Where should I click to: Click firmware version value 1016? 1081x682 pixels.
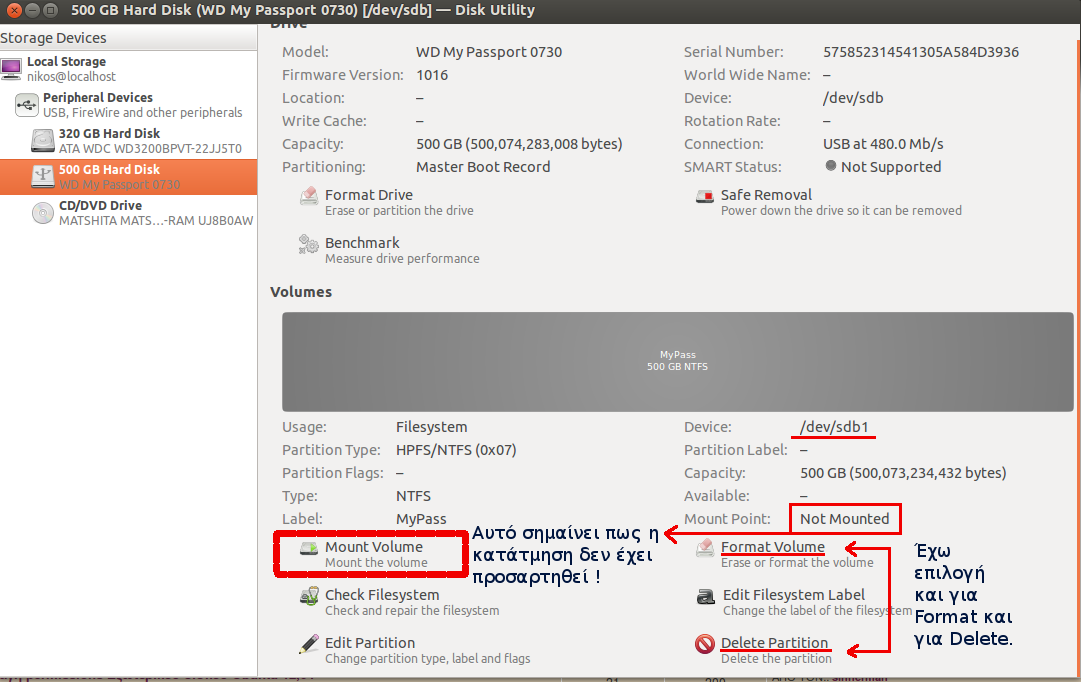coord(432,74)
